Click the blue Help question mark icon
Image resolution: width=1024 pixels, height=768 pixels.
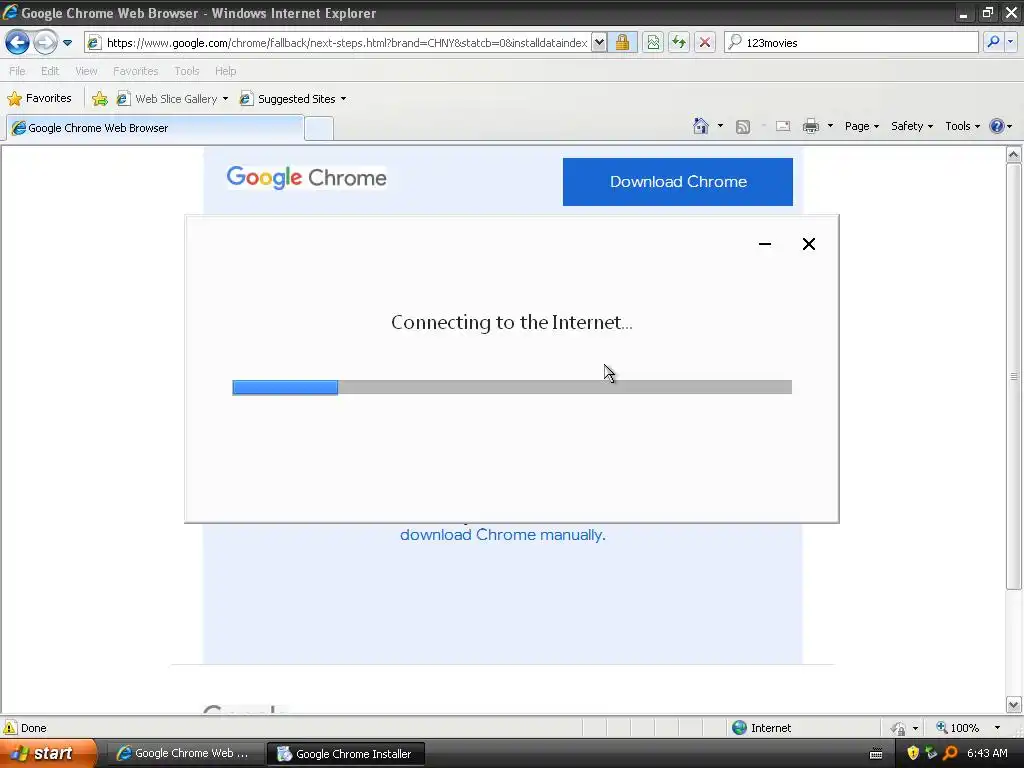pyautogui.click(x=997, y=126)
